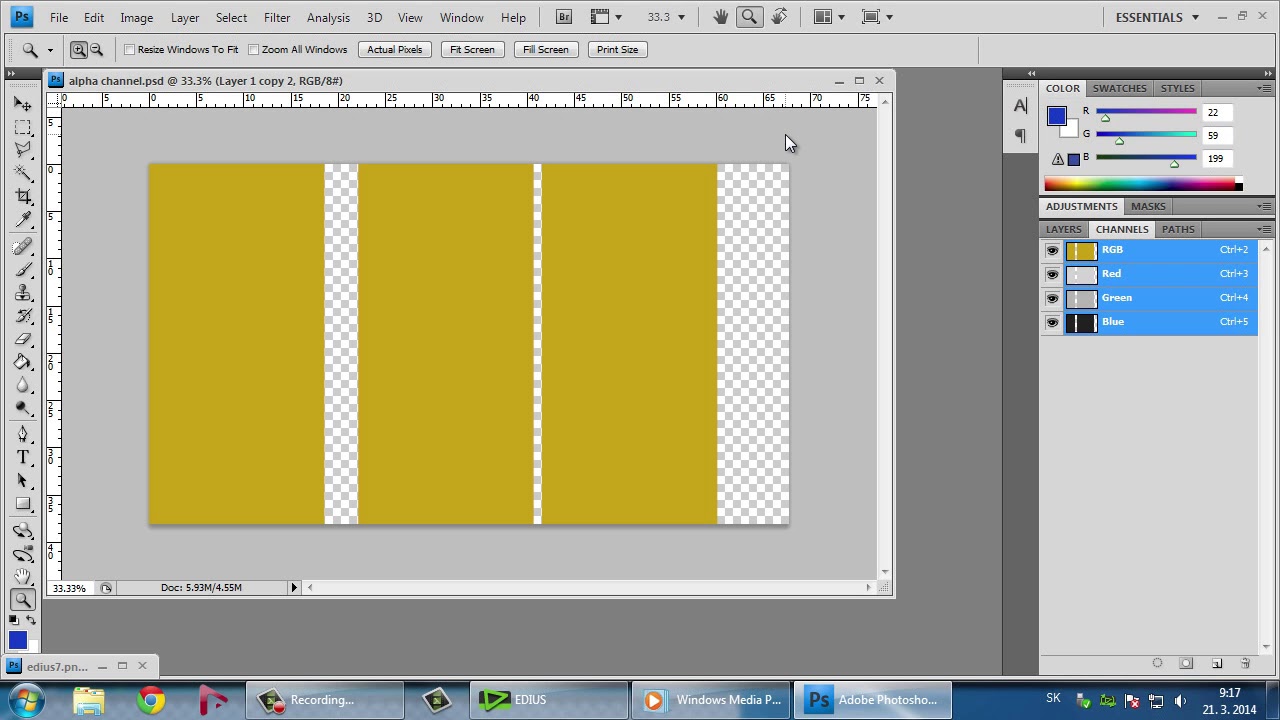Select the Brush tool

[x=23, y=269]
